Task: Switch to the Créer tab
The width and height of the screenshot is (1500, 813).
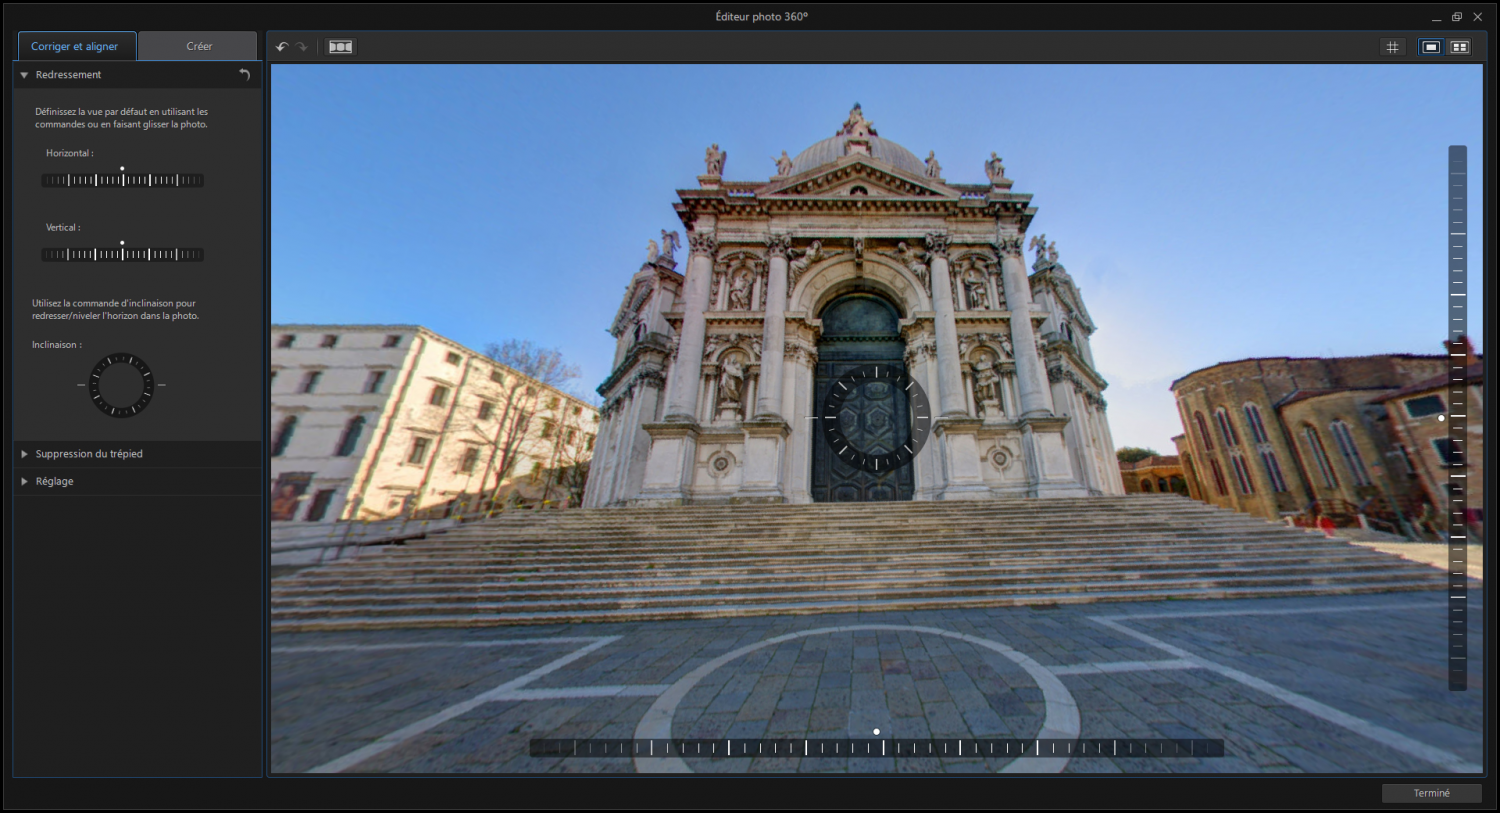Action: 199,46
